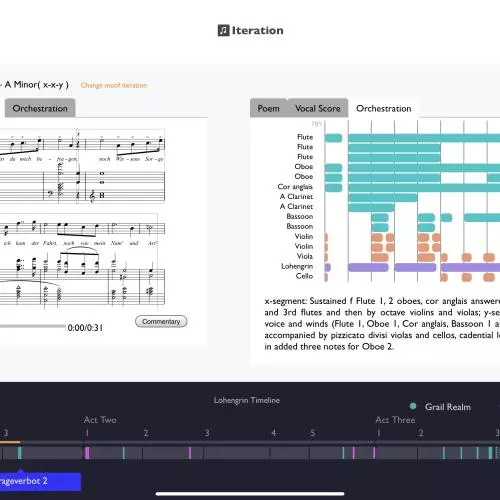
Task: Click the first A Clarinet row label
Action: [296, 196]
